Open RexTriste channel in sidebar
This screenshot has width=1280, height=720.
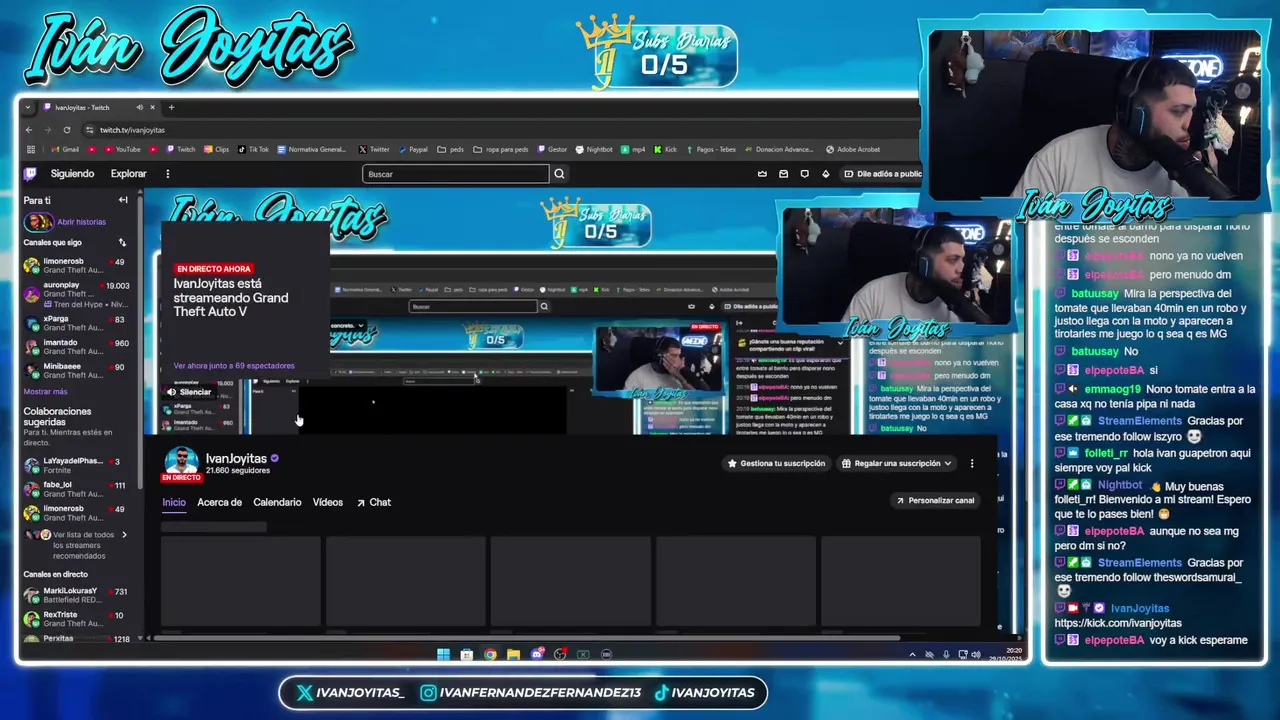click(x=77, y=619)
